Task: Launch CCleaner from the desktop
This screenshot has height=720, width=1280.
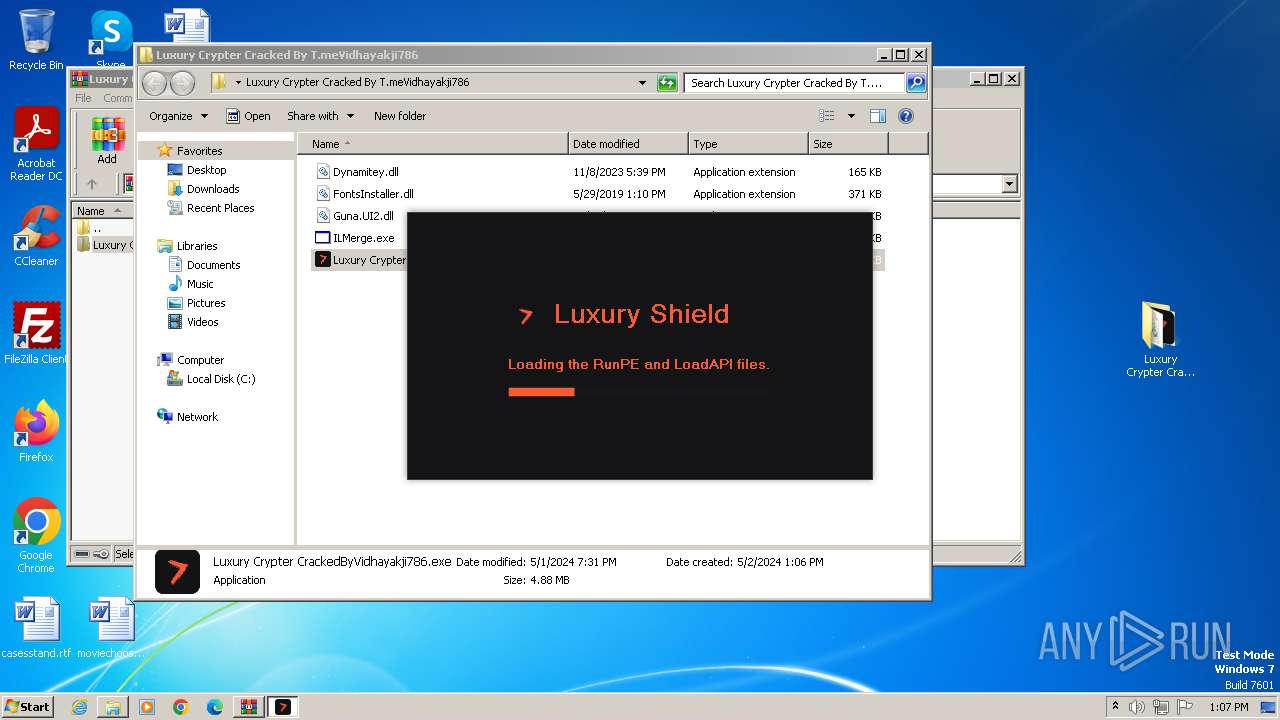Action: pos(36,236)
